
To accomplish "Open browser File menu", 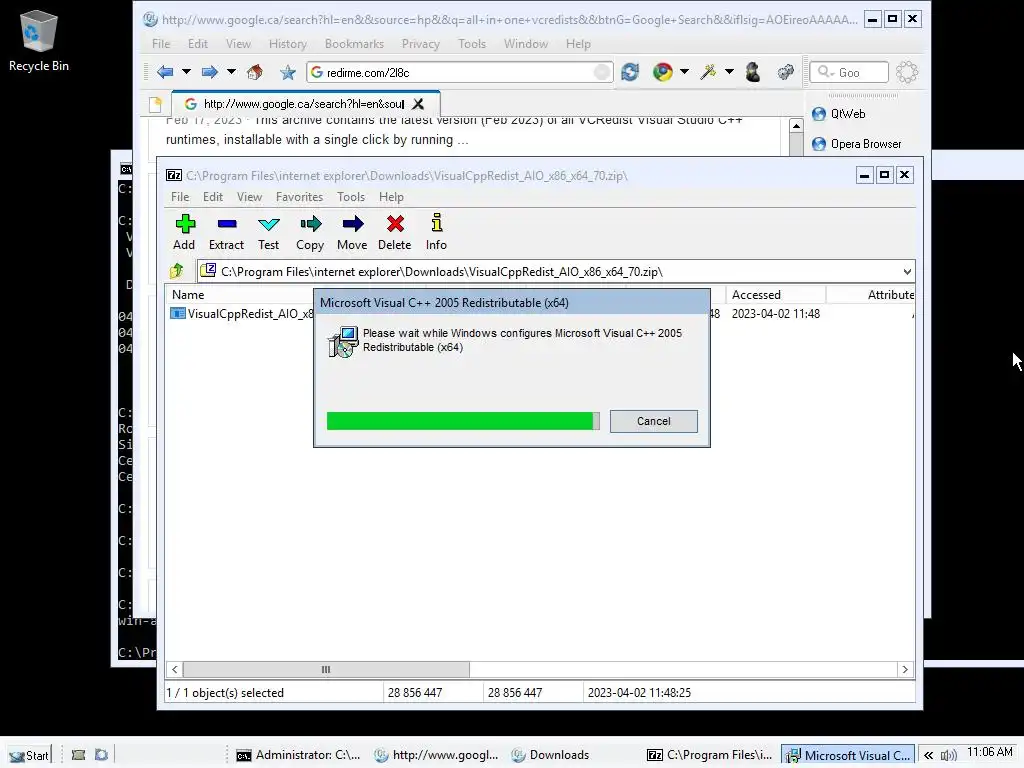I will tap(161, 44).
